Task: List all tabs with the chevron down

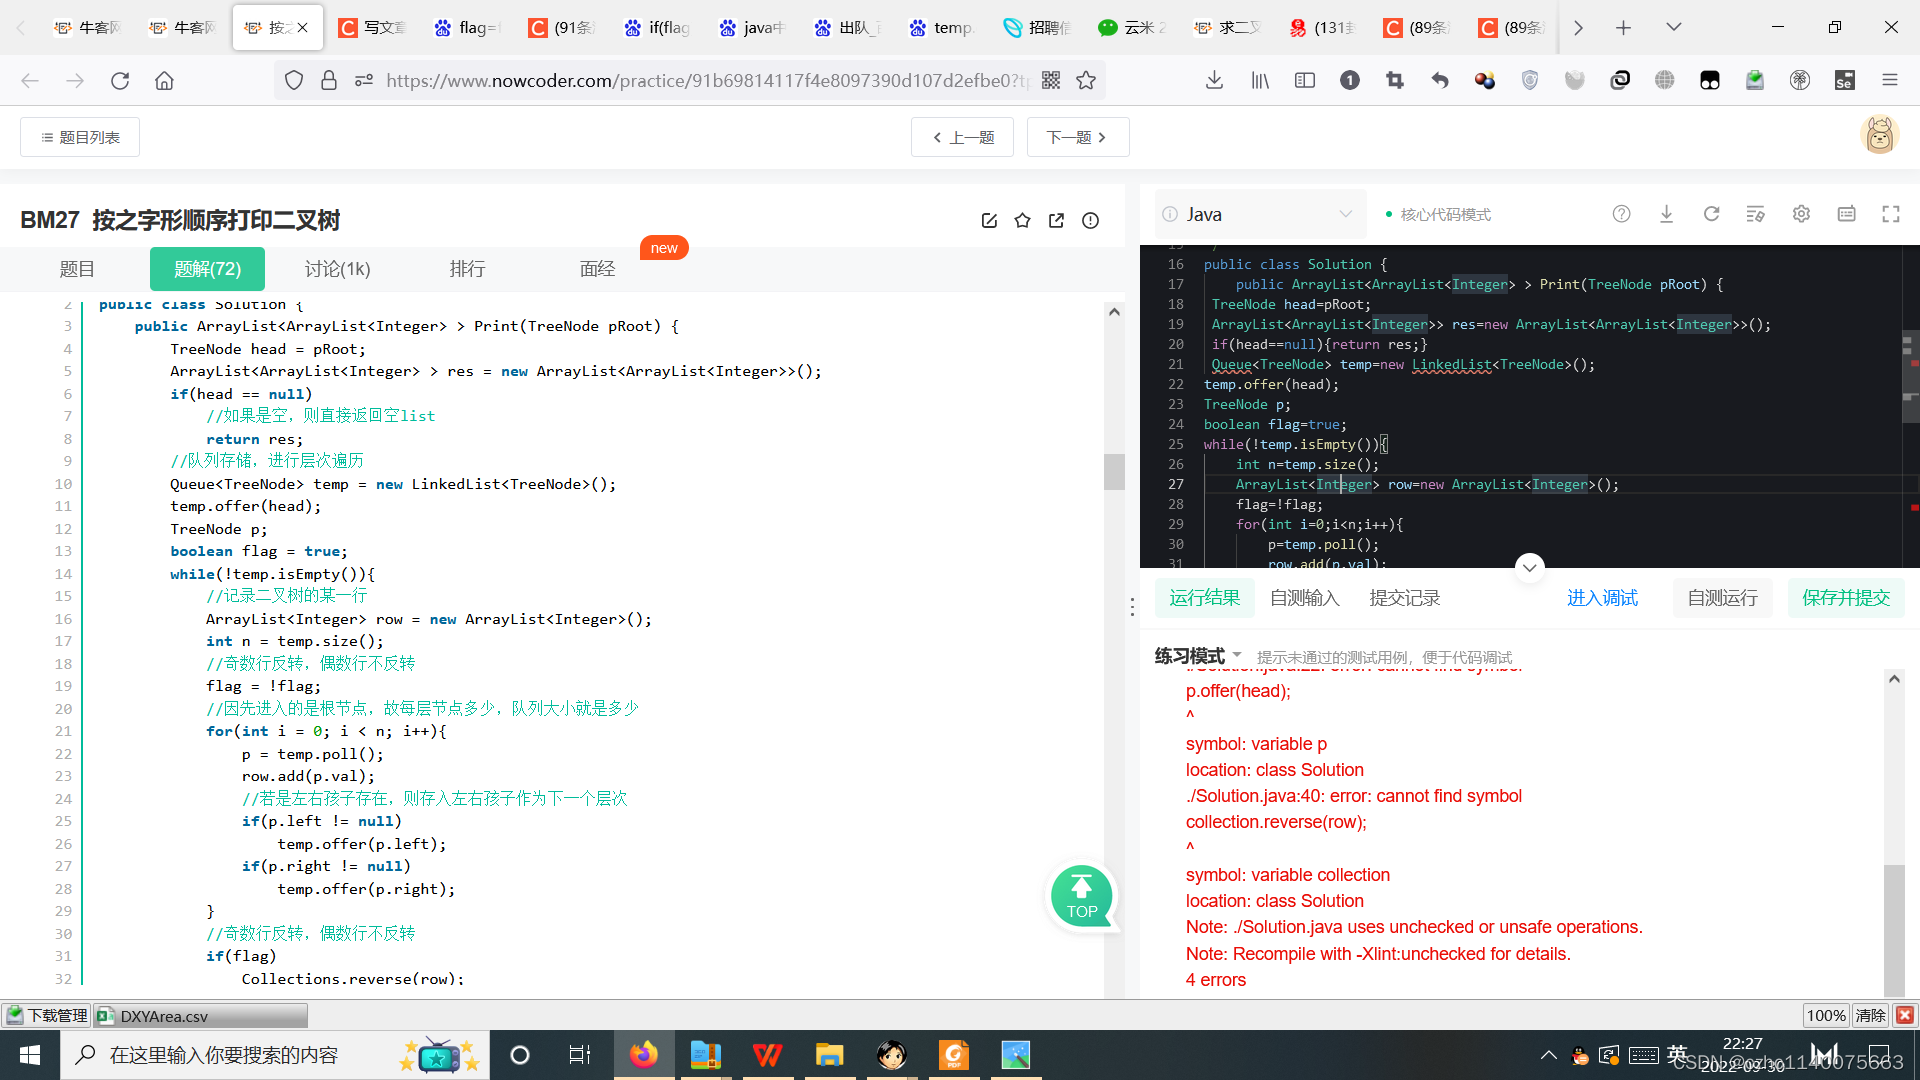Action: pos(1673,28)
